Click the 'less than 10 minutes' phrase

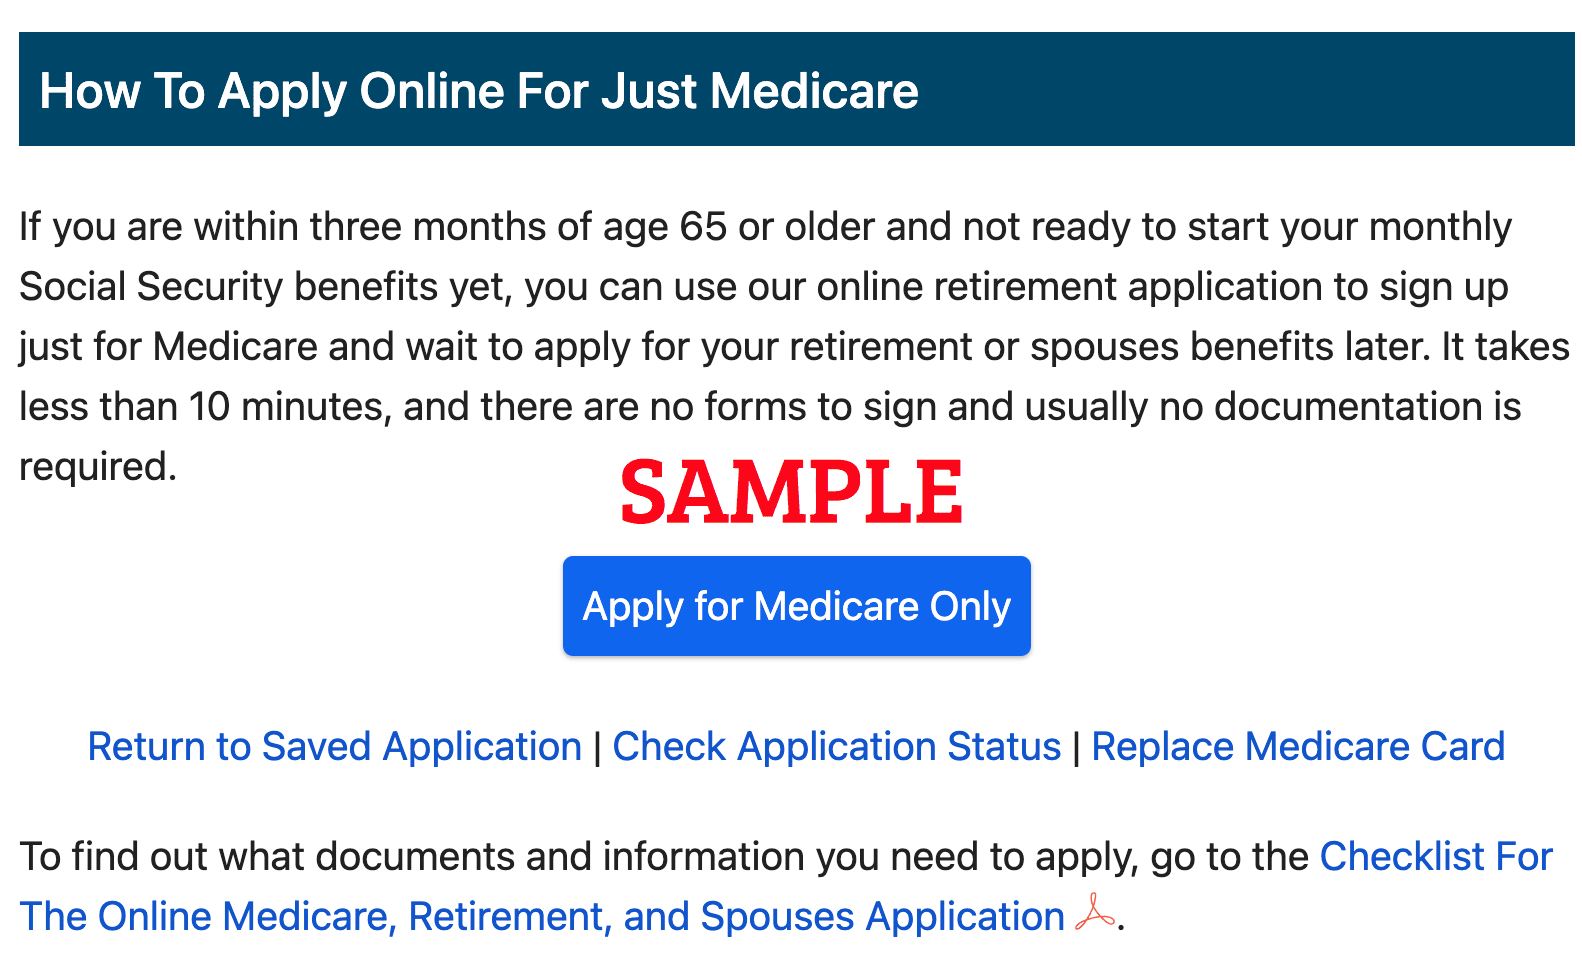[204, 407]
